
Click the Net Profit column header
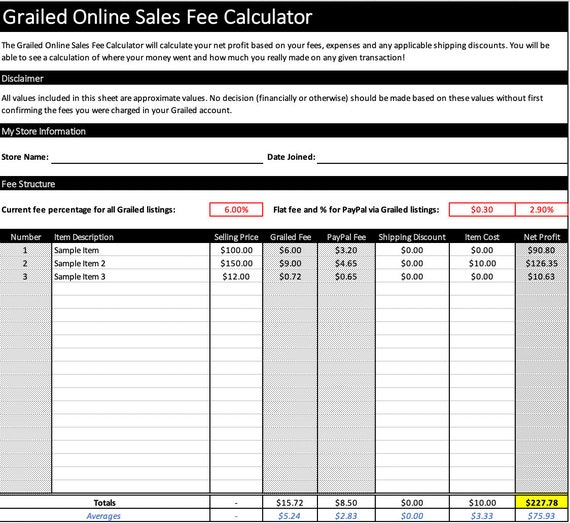[541, 237]
